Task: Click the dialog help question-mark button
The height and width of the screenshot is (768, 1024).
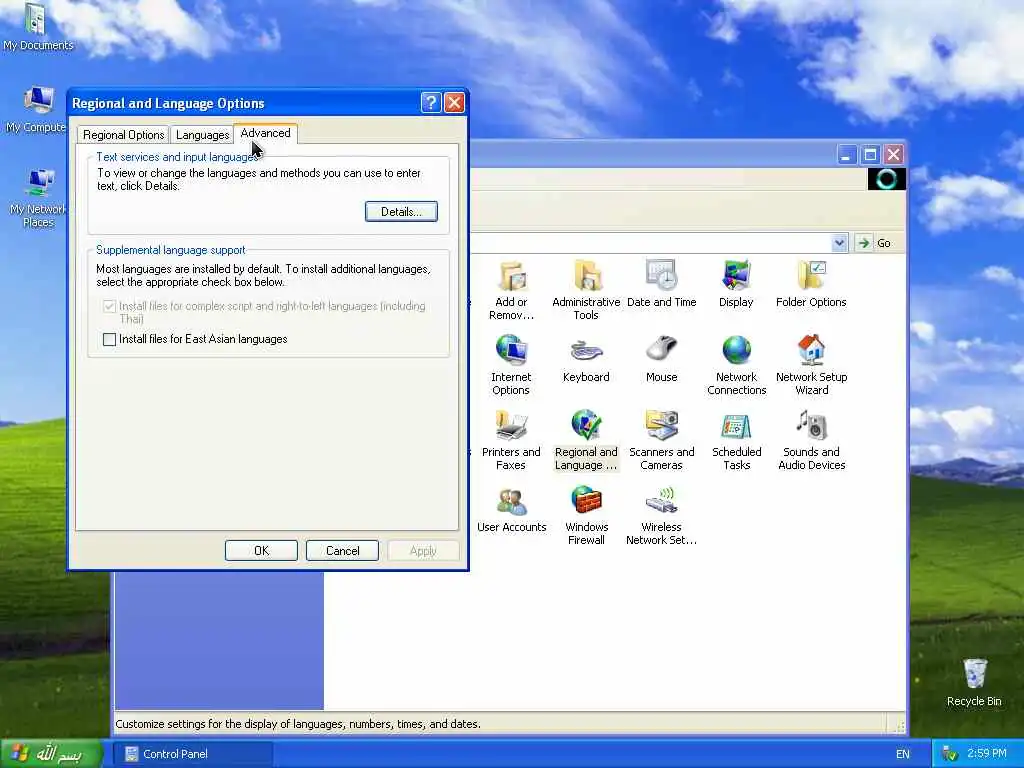Action: [x=431, y=103]
